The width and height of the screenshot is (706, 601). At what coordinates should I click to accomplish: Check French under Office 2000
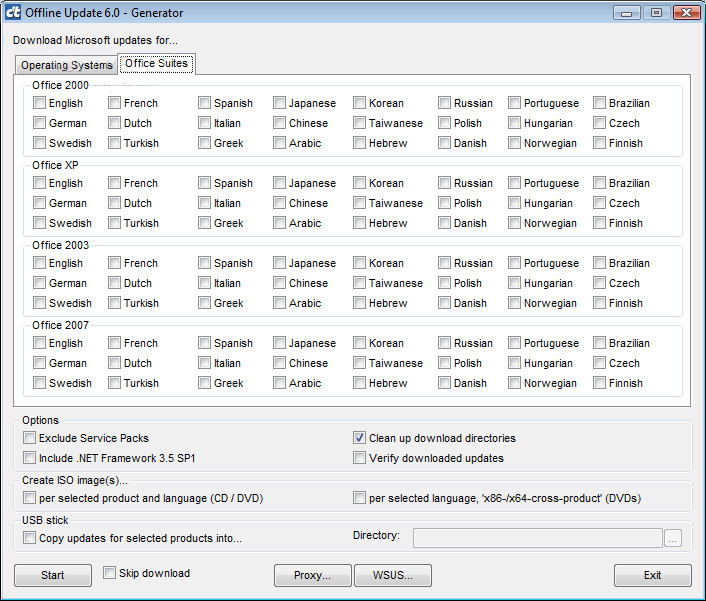pos(114,103)
